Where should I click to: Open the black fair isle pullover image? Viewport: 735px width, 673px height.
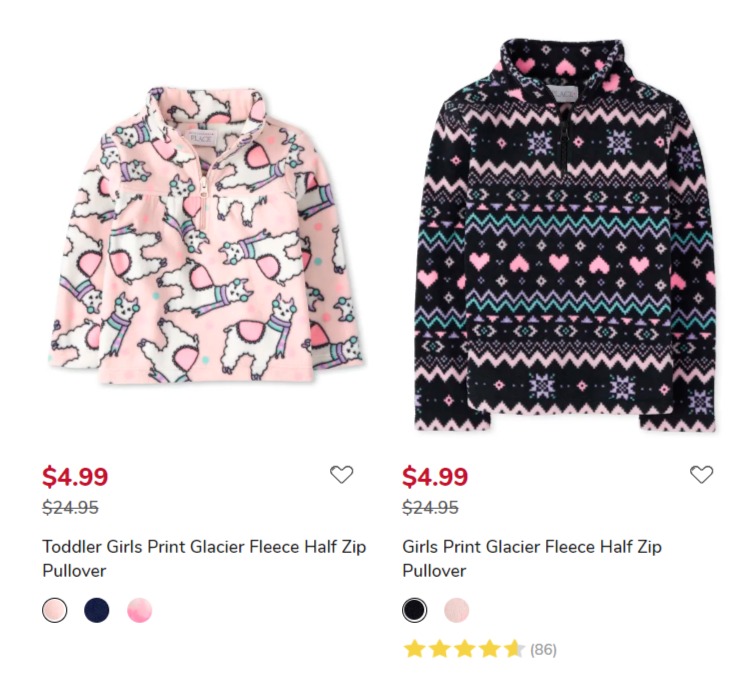565,235
